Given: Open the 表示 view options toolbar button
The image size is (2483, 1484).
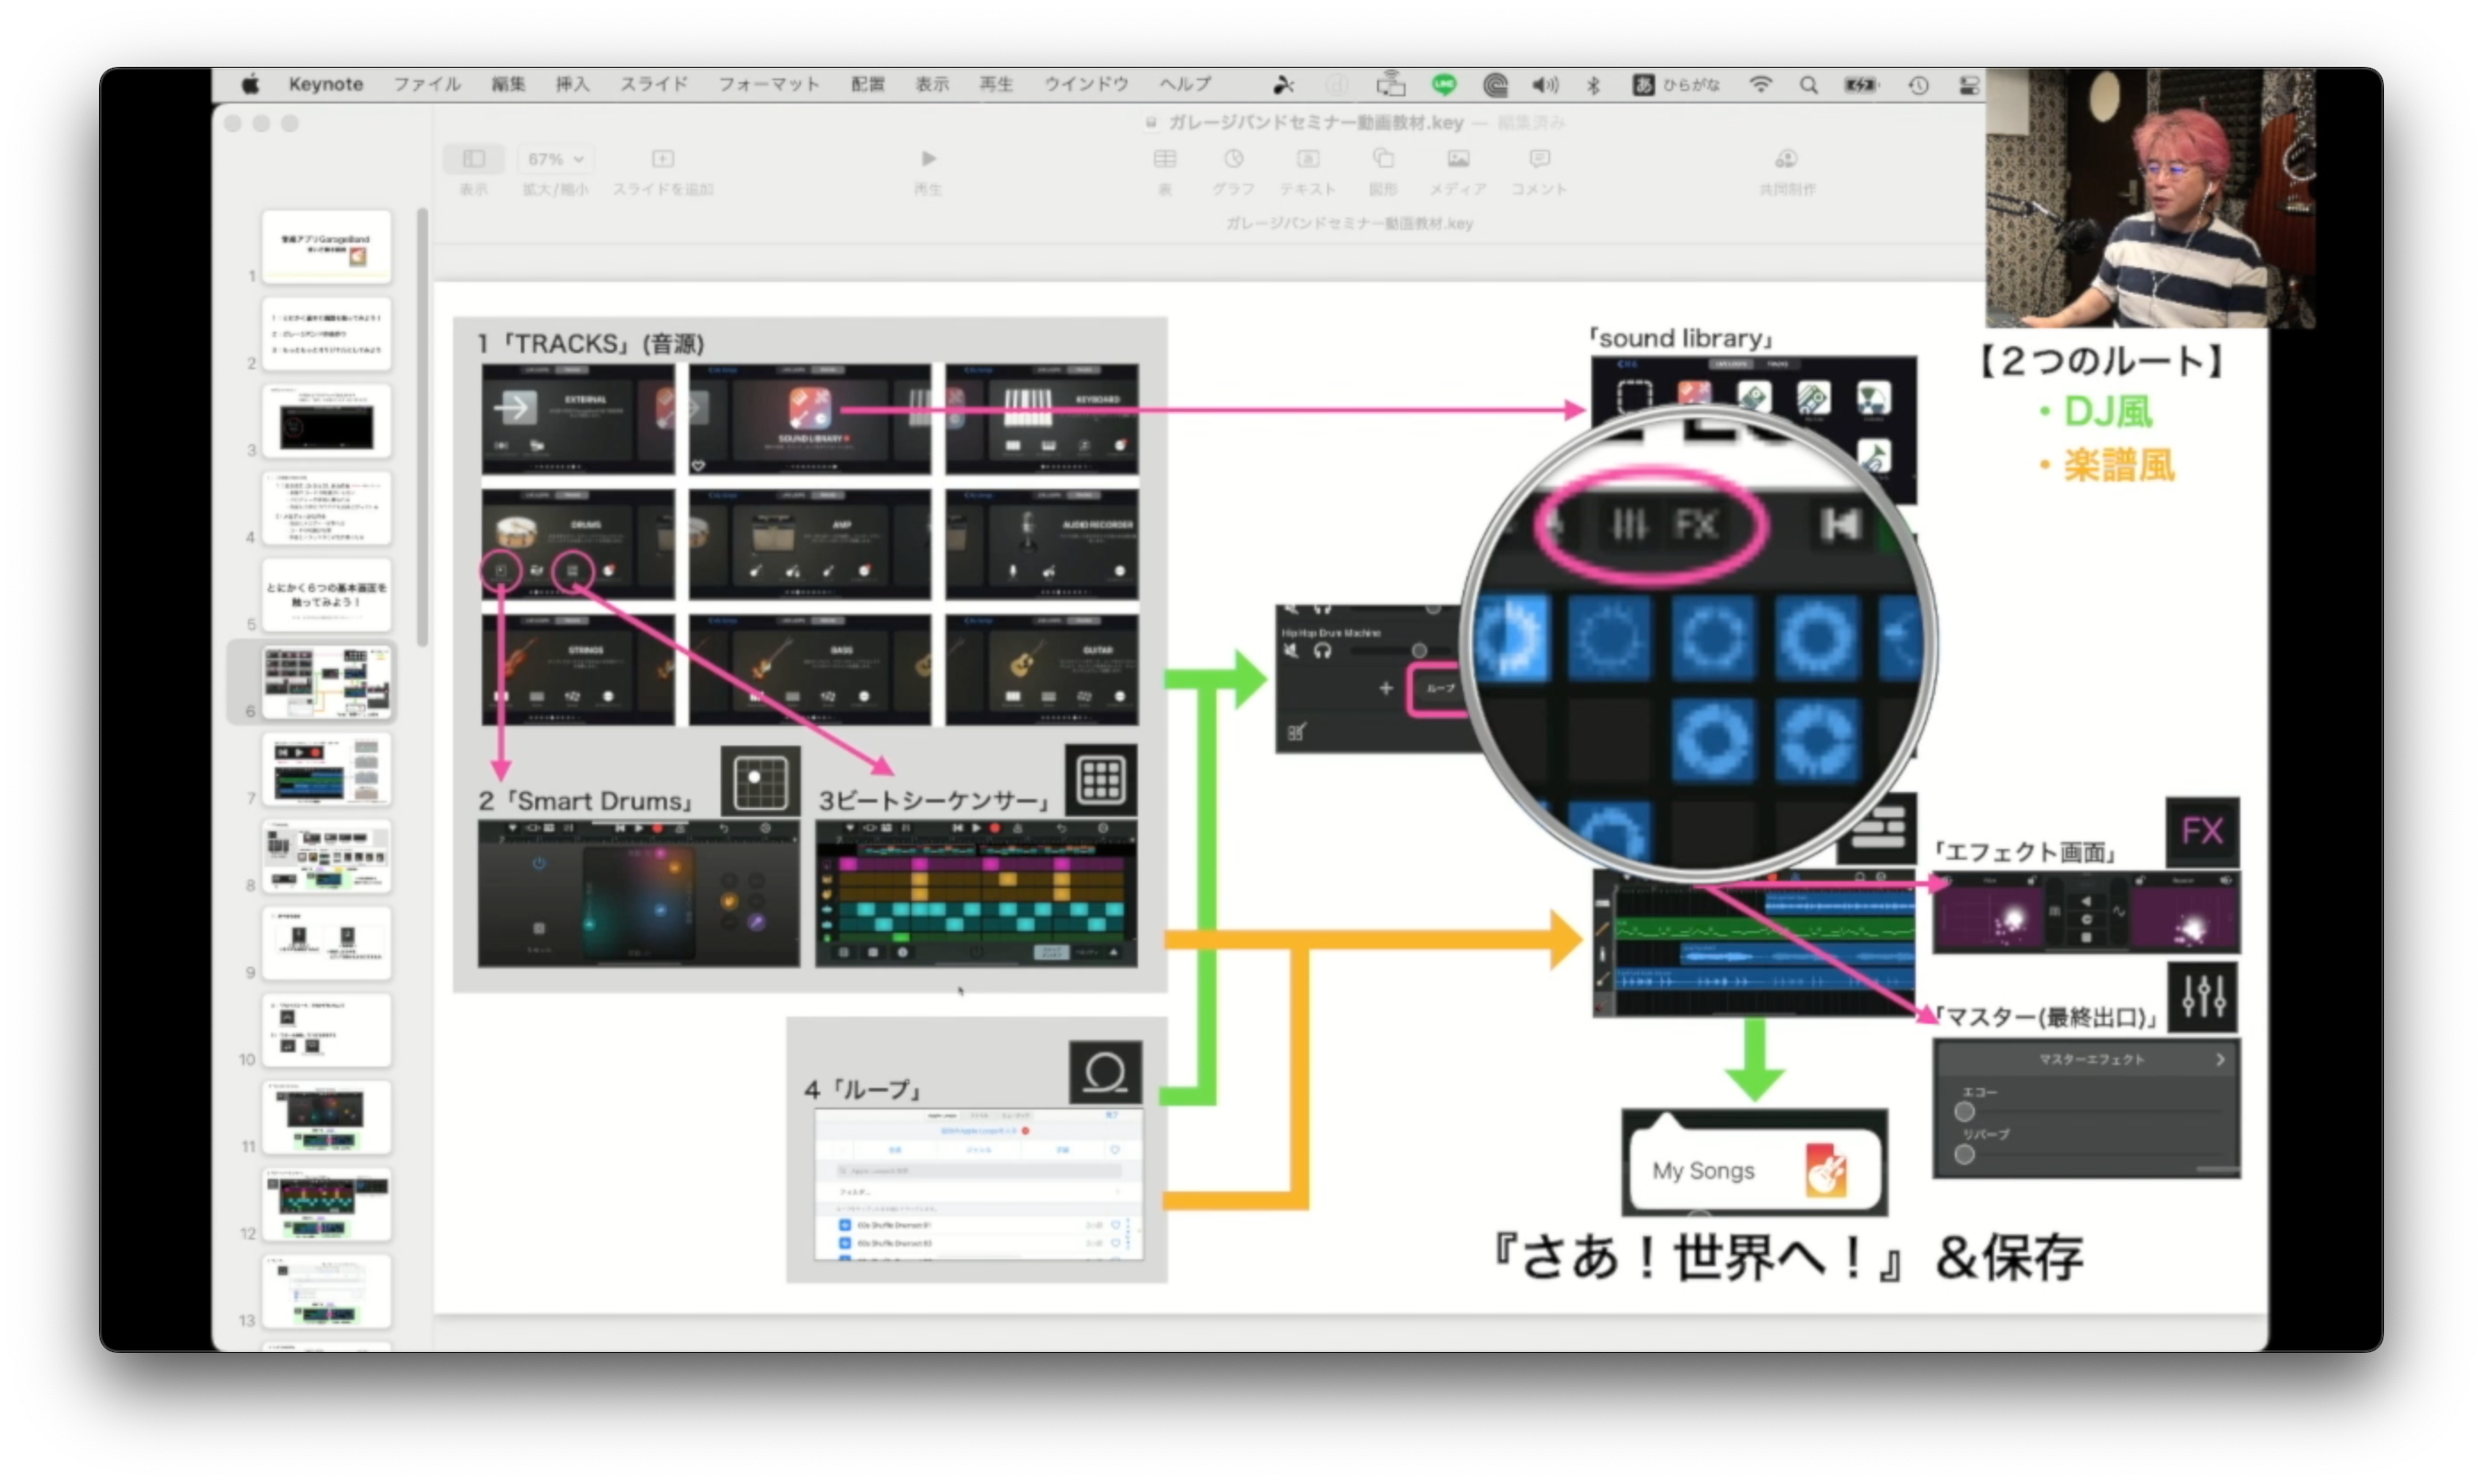Looking at the screenshot, I should 473,159.
